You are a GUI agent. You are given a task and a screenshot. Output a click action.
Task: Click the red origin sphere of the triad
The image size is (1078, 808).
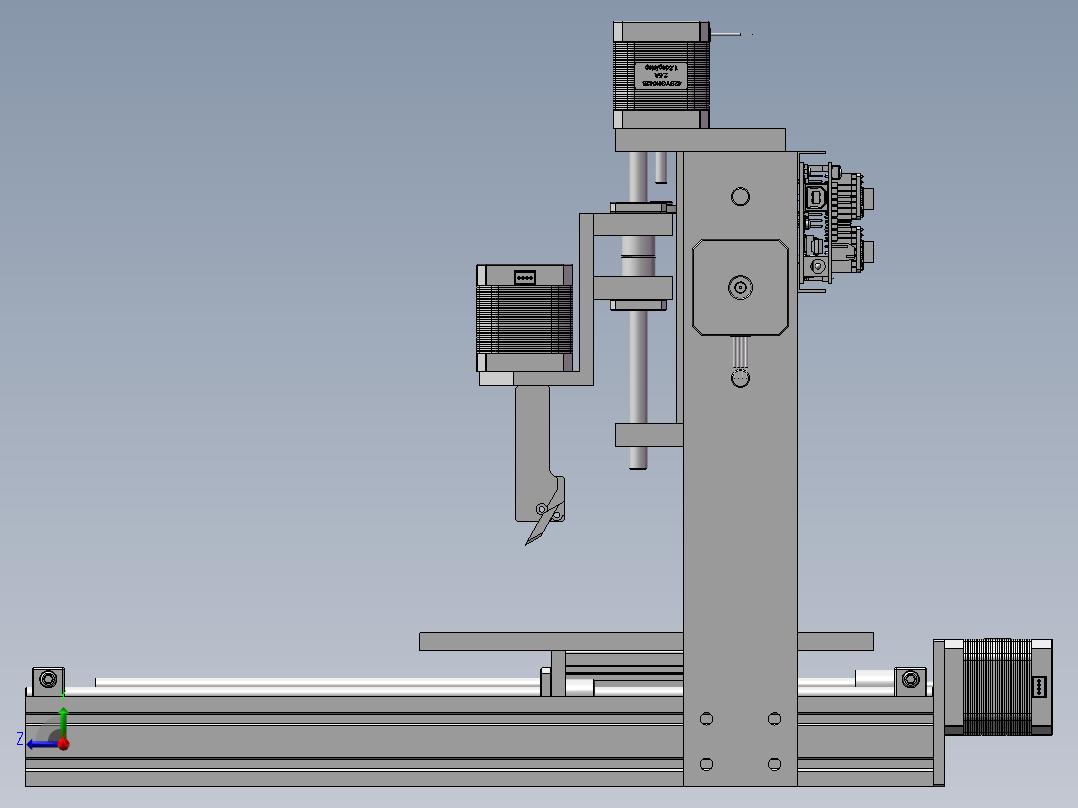(64, 743)
